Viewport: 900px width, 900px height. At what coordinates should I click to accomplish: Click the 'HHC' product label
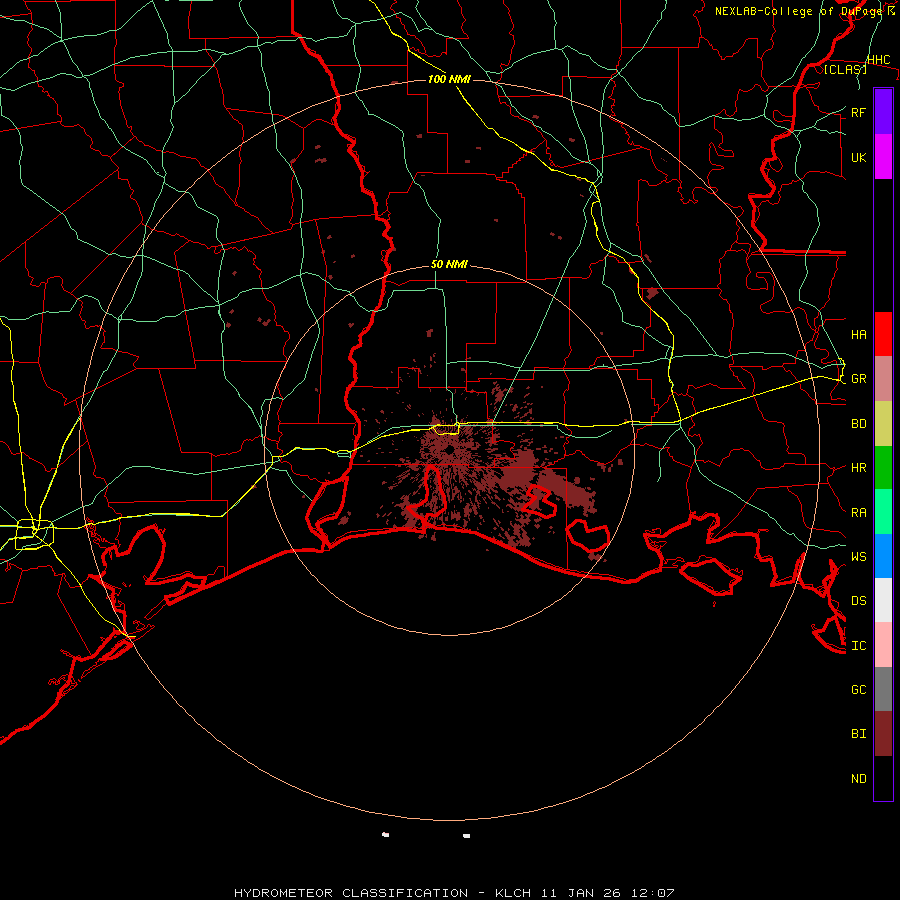click(878, 60)
